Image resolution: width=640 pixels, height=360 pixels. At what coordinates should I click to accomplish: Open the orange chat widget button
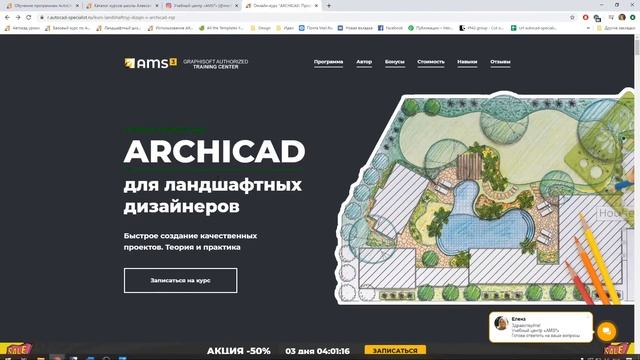[607, 331]
